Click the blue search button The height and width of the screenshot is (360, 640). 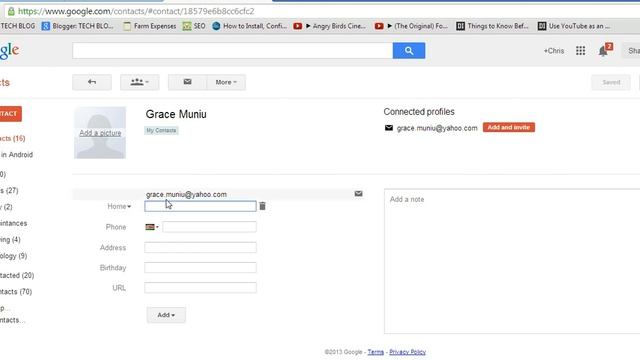click(409, 51)
